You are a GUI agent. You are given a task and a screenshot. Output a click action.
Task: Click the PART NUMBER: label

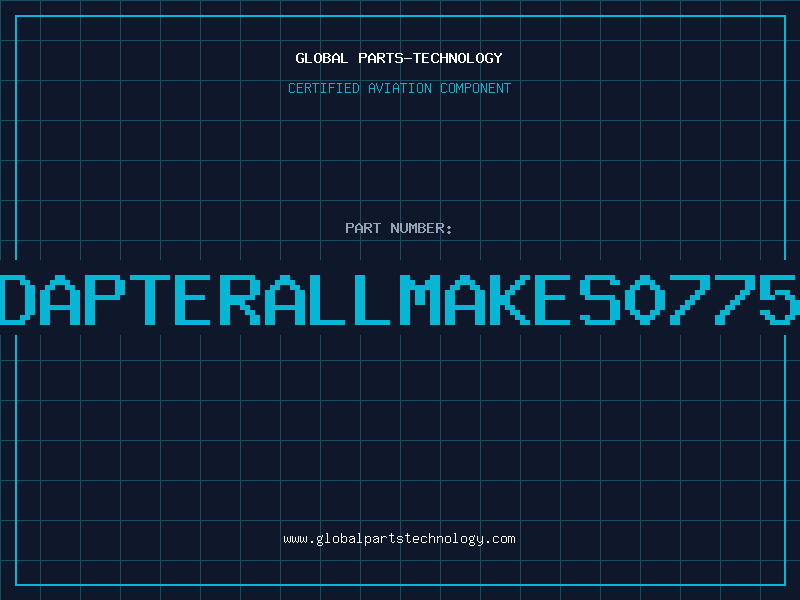[x=399, y=228]
